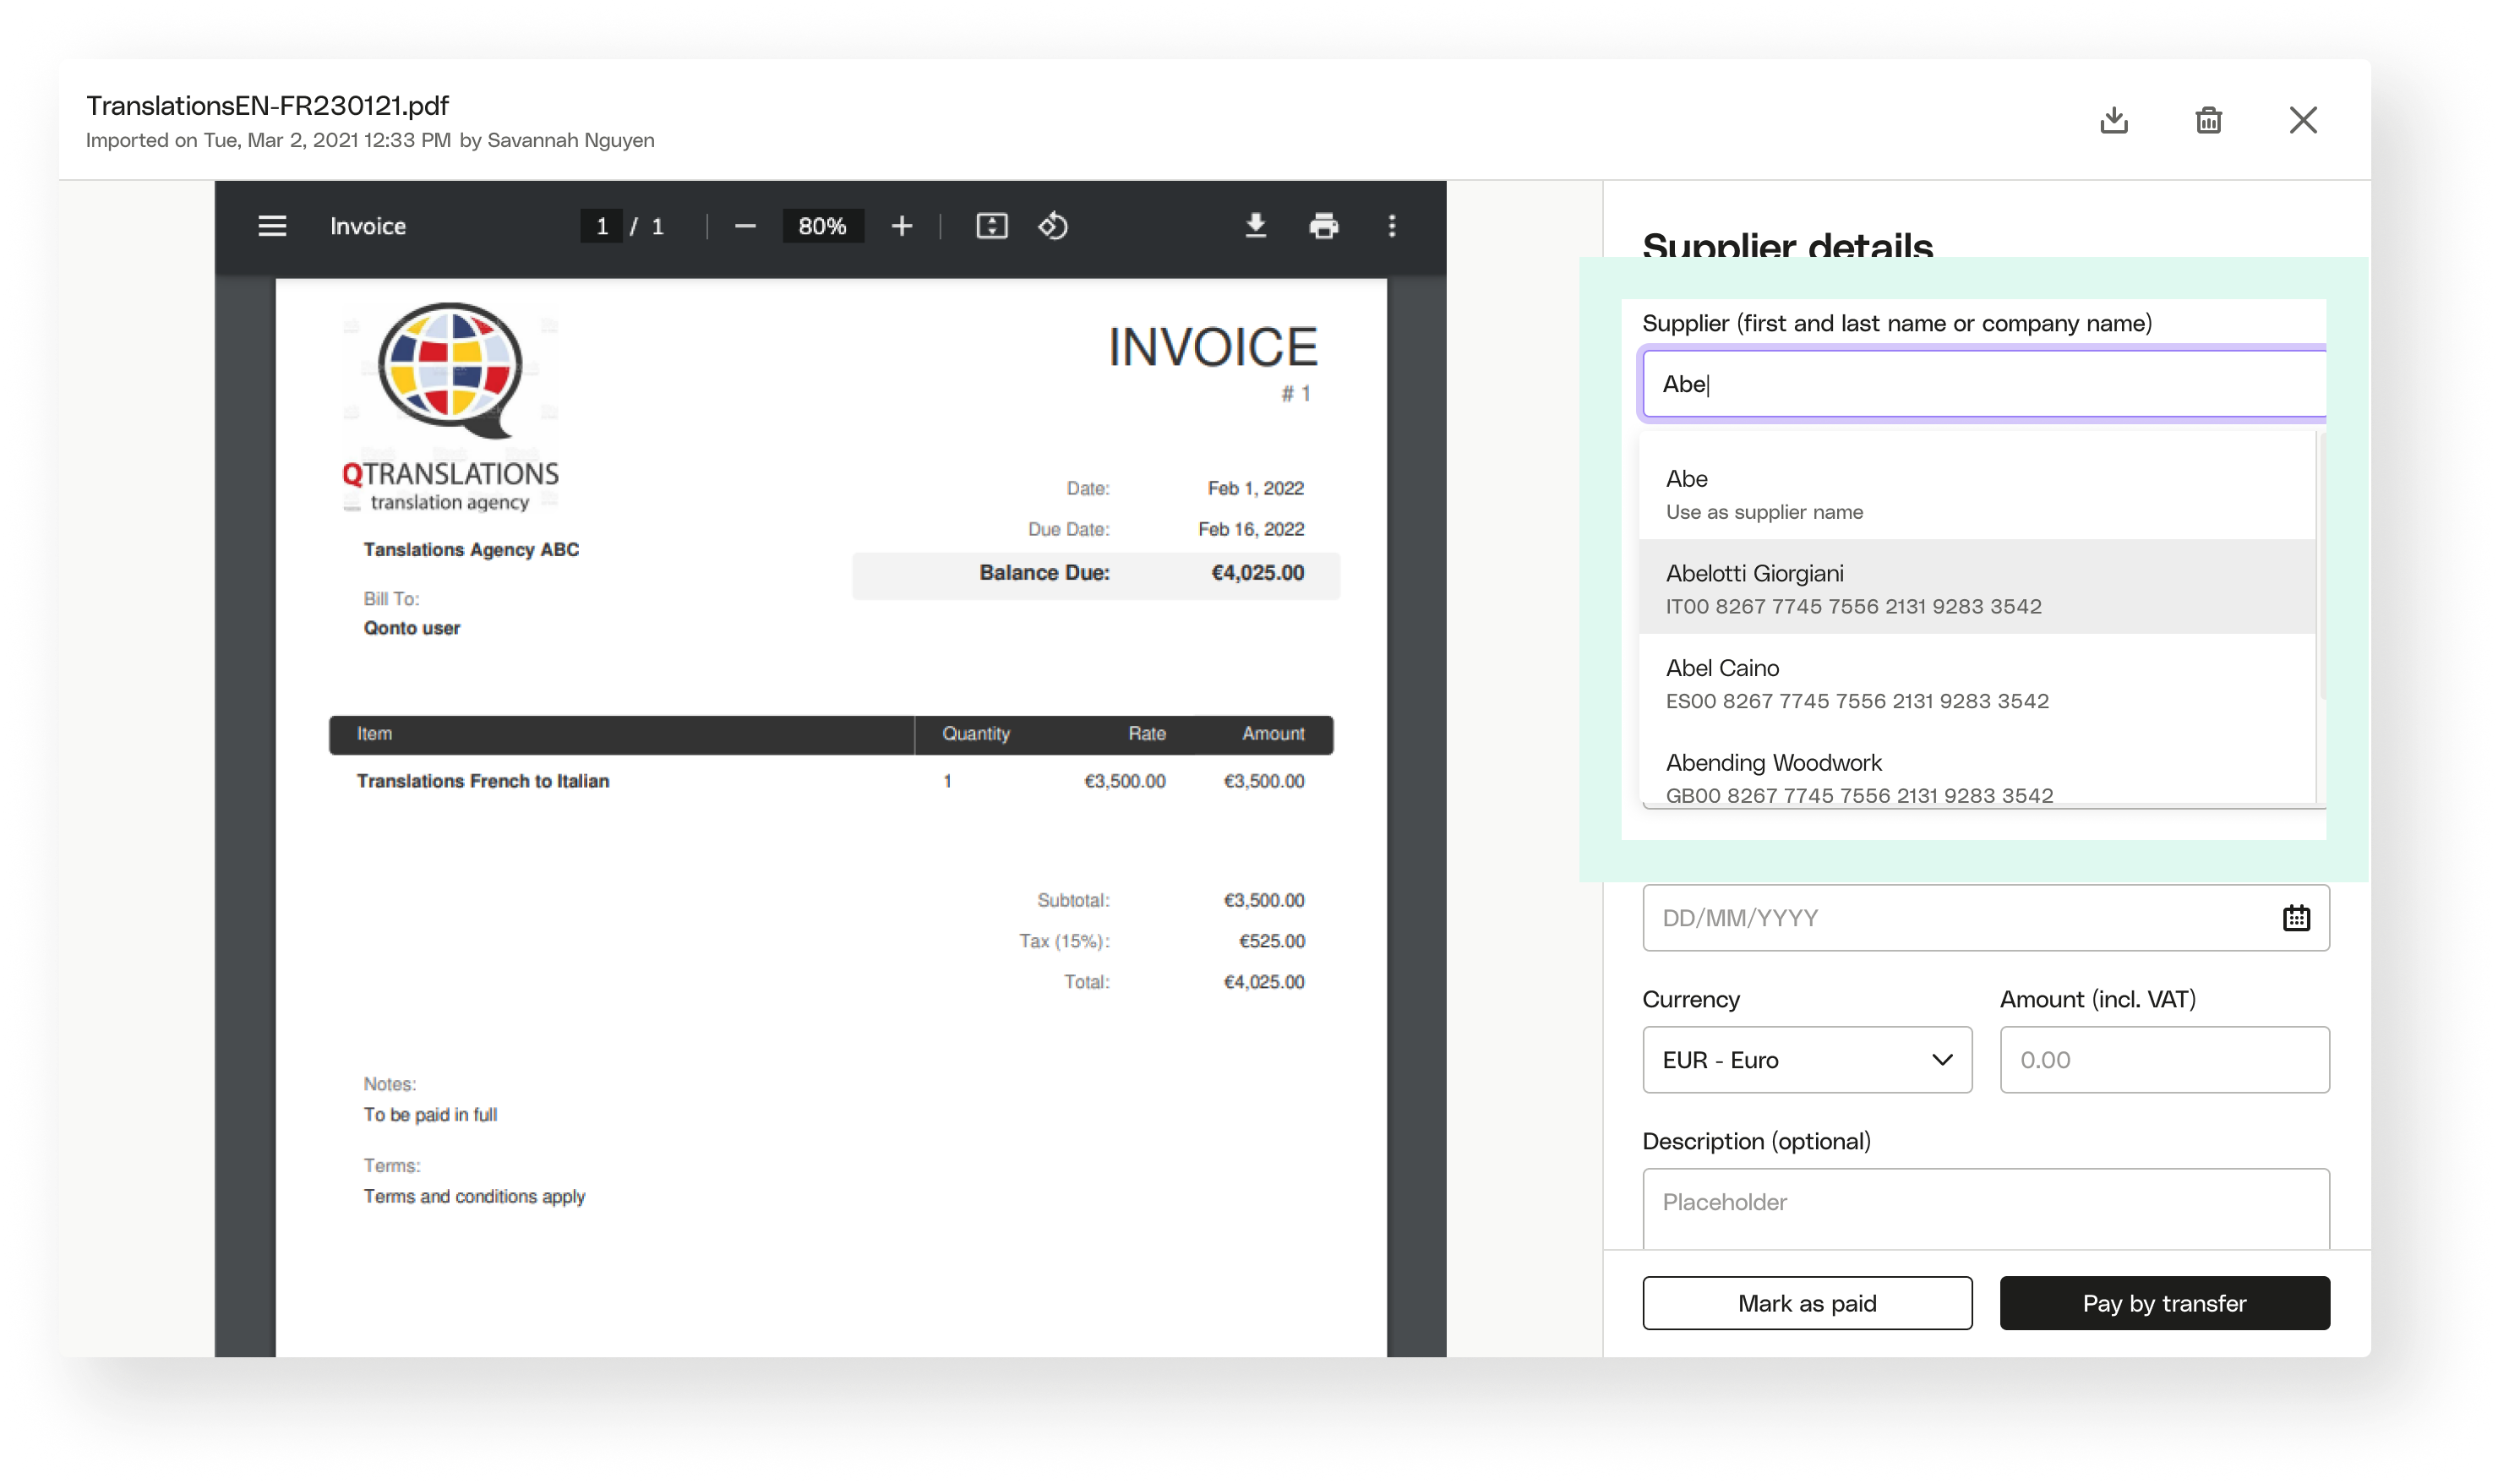Expand the EUR - Euro currency dropdown
The height and width of the screenshot is (1484, 2498).
1806,1060
